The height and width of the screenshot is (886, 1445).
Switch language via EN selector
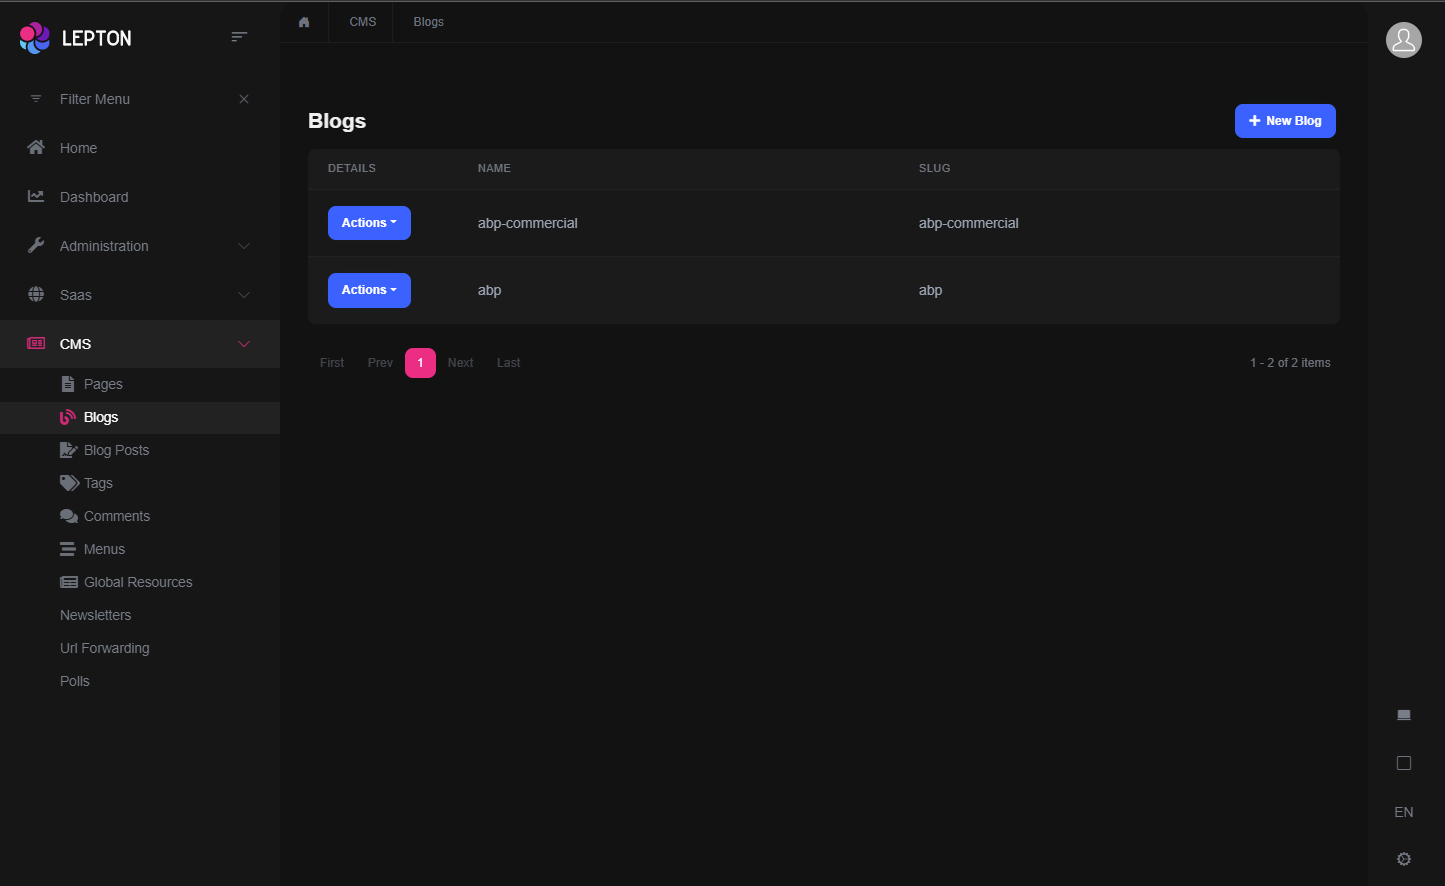pos(1403,812)
